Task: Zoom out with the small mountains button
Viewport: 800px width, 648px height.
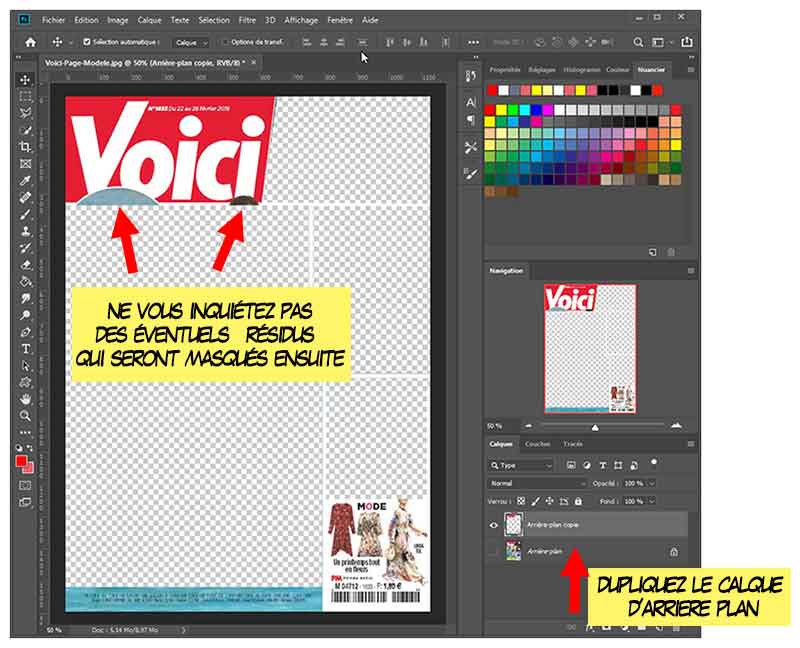Action: (x=528, y=426)
